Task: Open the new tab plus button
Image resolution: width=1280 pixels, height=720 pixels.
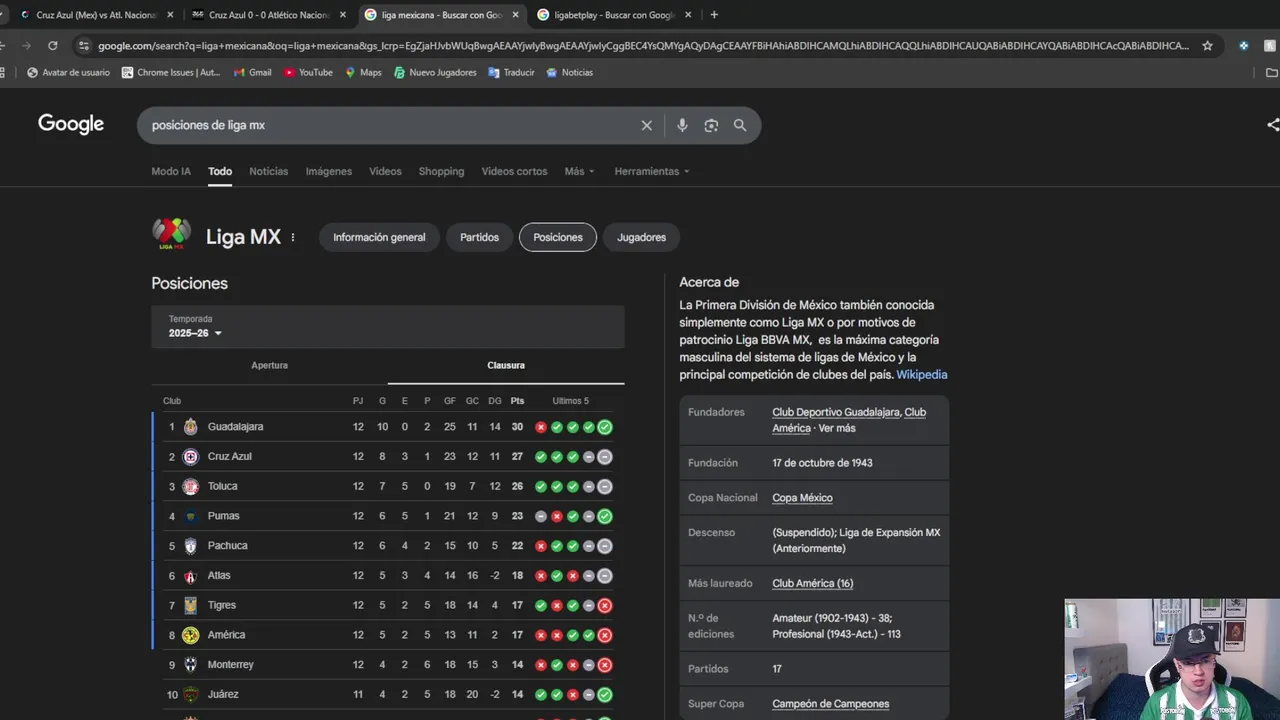Action: tap(714, 15)
